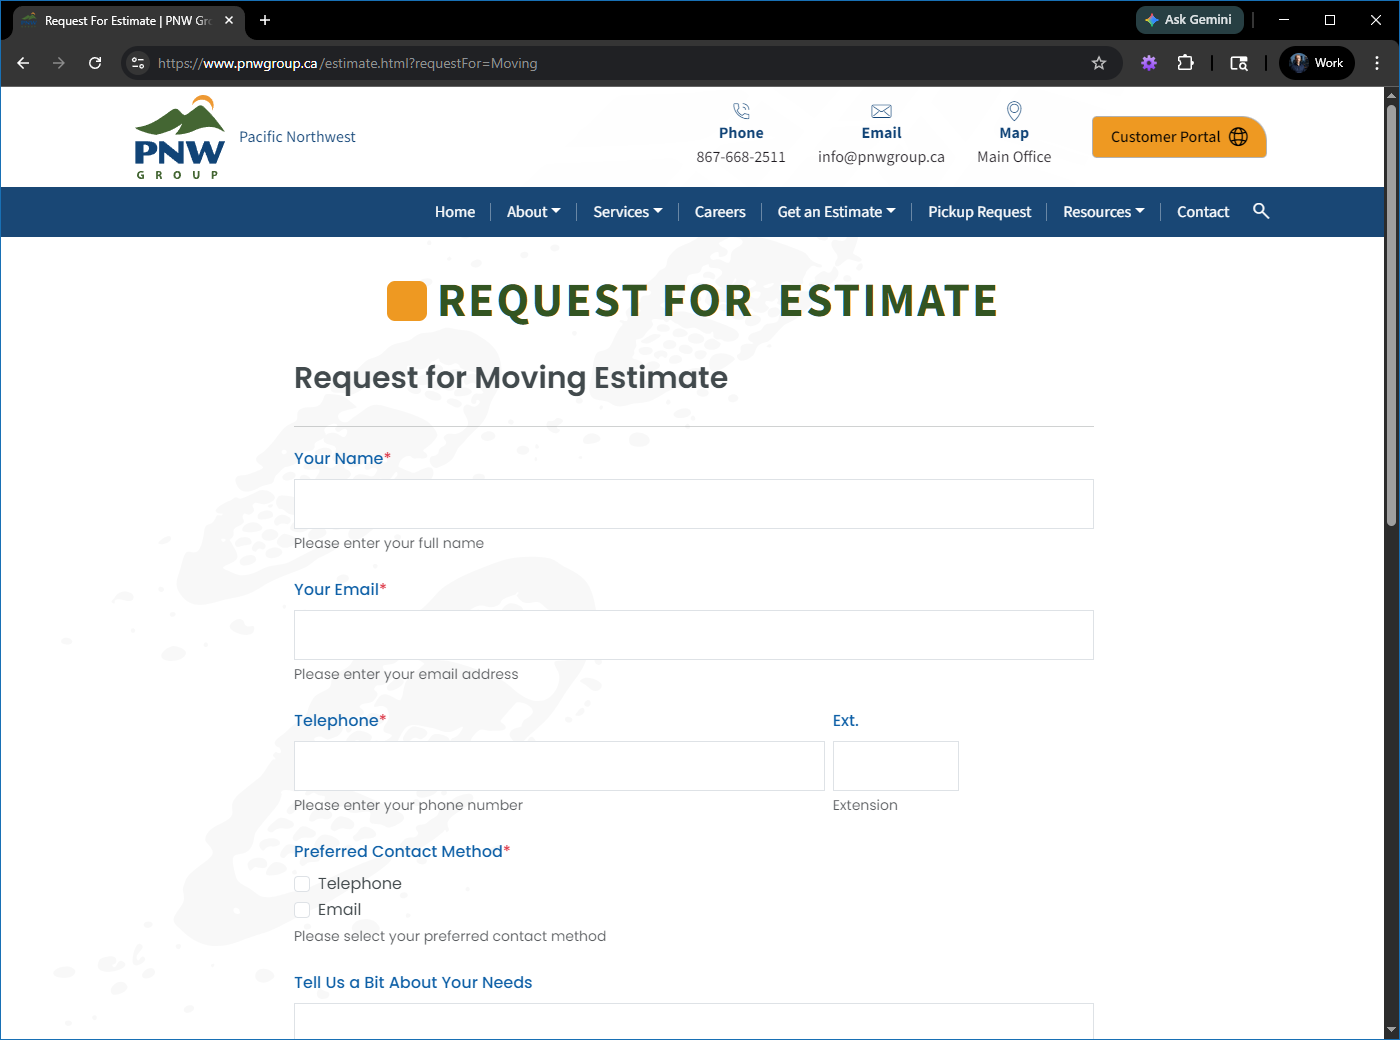Image resolution: width=1400 pixels, height=1040 pixels.
Task: Click the Pacific Northwest text link
Action: pyautogui.click(x=297, y=137)
